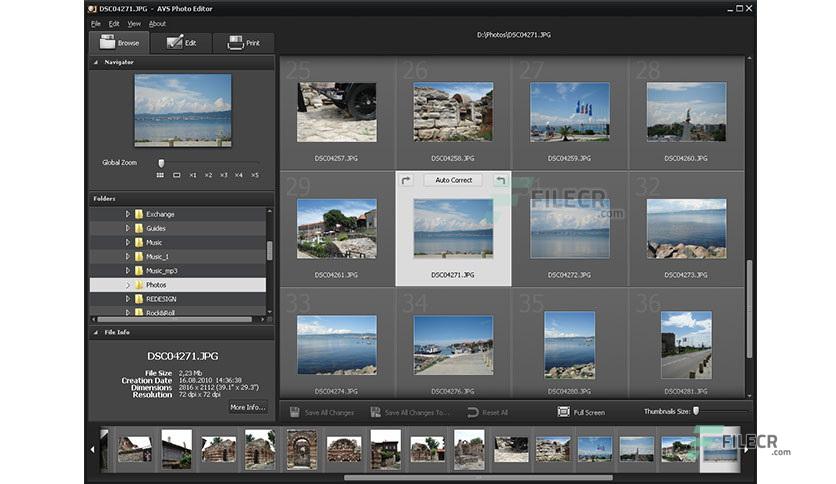Click the filmstrip horizontal scrollbar

pos(478,478)
